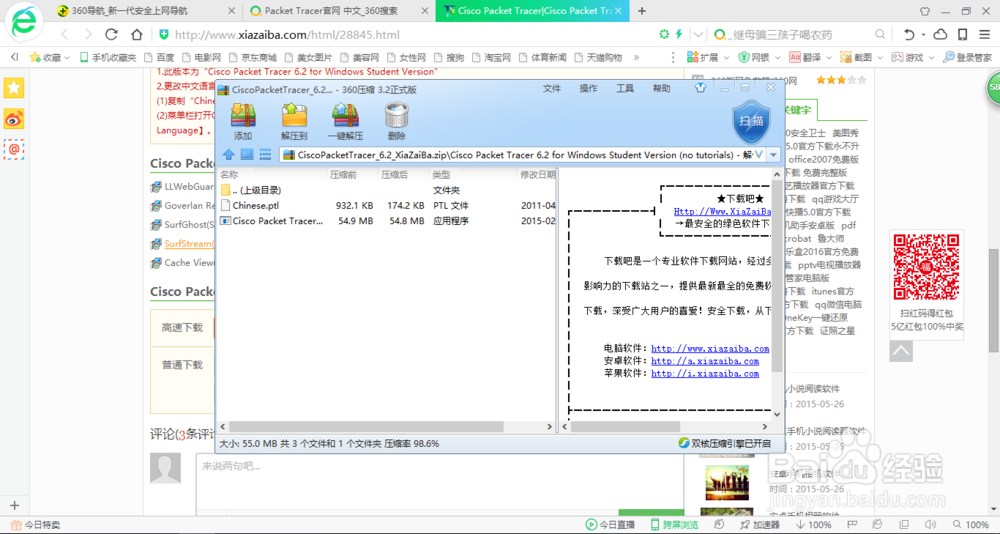Click the 双核压缩引擎已开启 status indicator
This screenshot has height=534, width=1000.
click(x=724, y=443)
